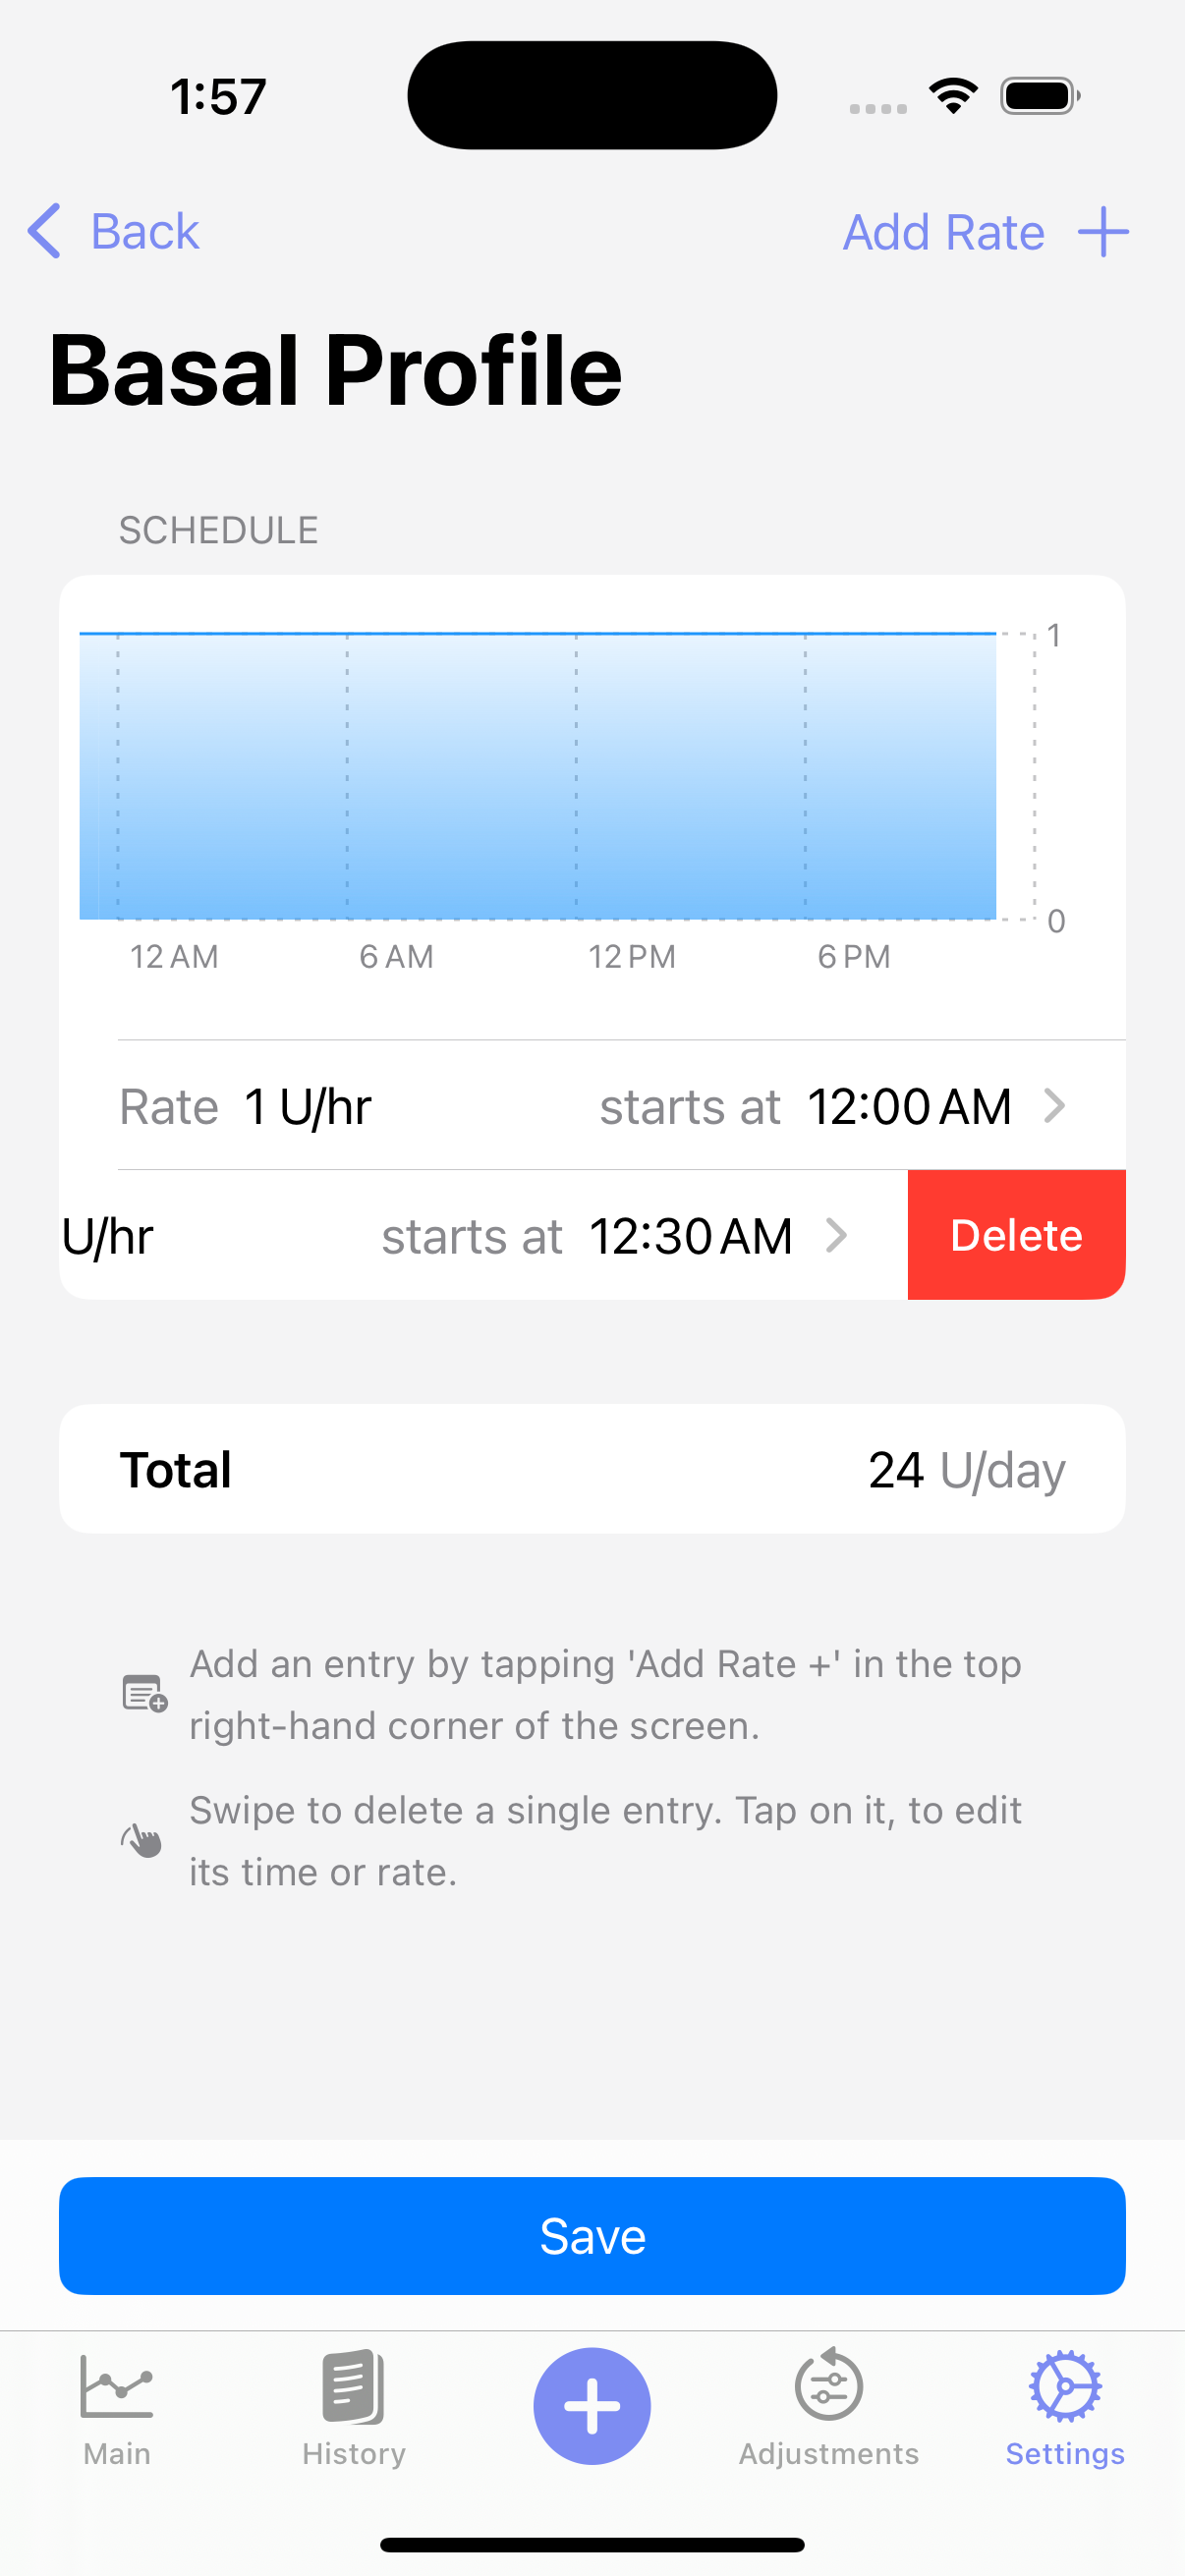Image resolution: width=1185 pixels, height=2576 pixels.
Task: Switch to the History tab label
Action: (353, 2454)
